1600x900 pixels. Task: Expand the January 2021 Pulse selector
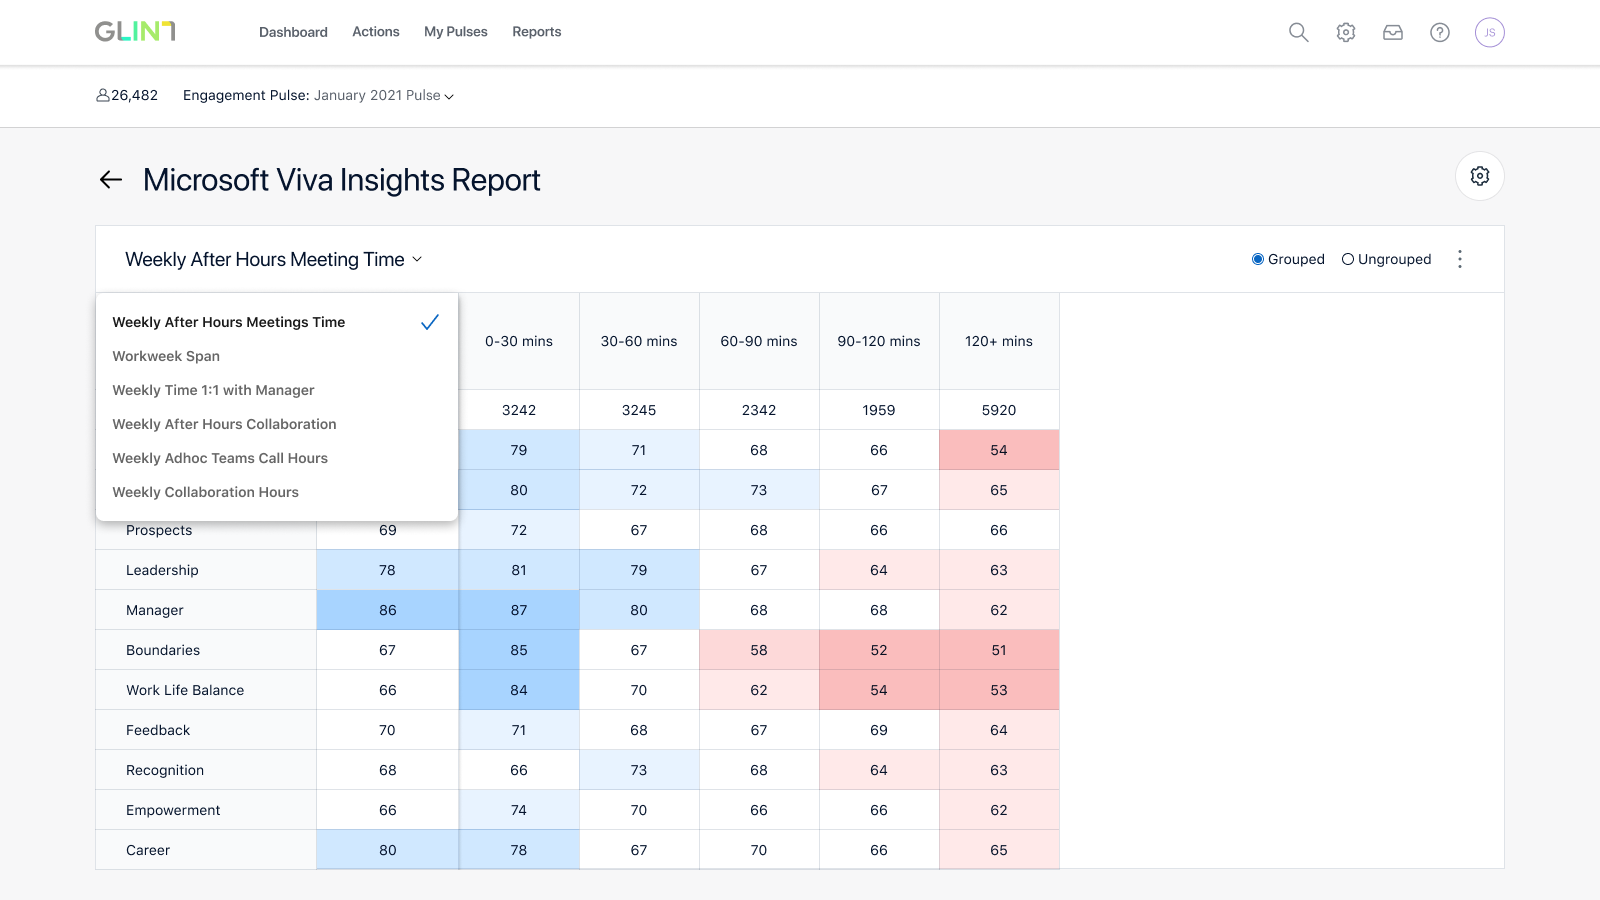pos(384,96)
